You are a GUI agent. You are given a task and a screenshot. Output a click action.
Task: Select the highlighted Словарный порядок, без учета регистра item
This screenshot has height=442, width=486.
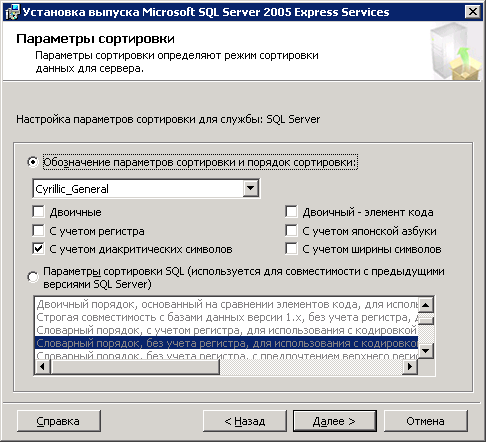[x=226, y=343]
